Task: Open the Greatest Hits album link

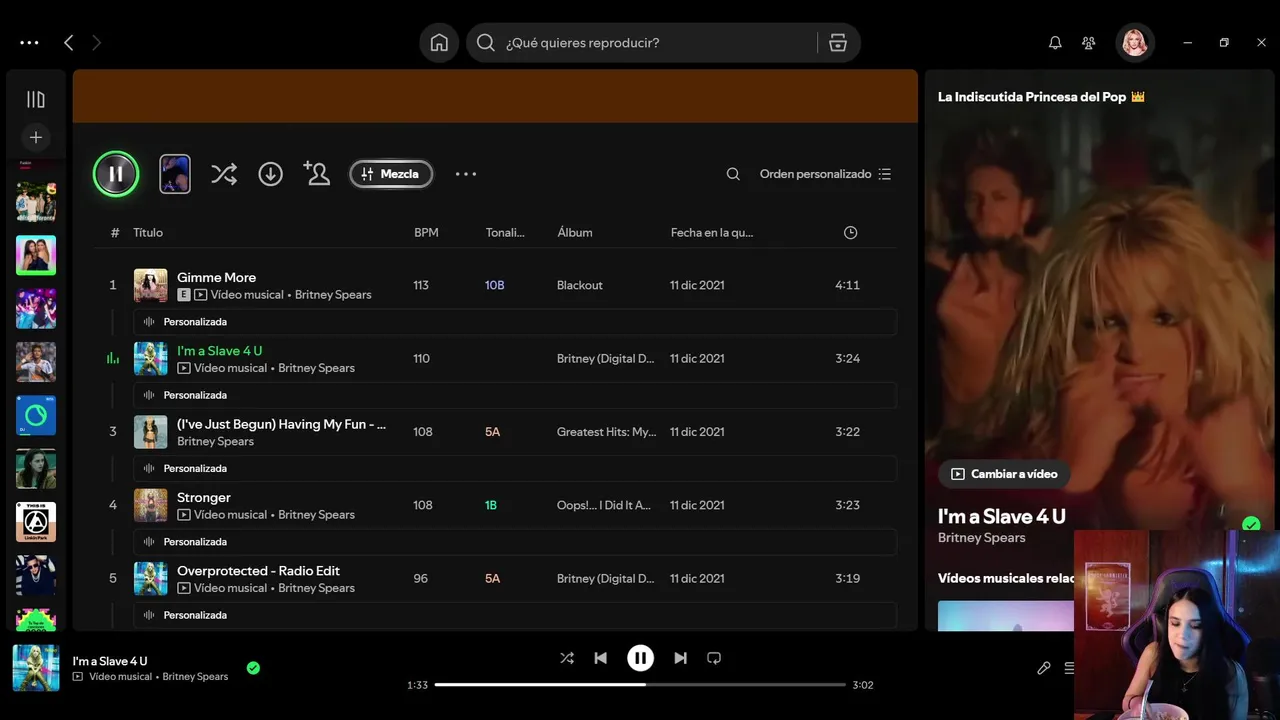Action: 607,432
